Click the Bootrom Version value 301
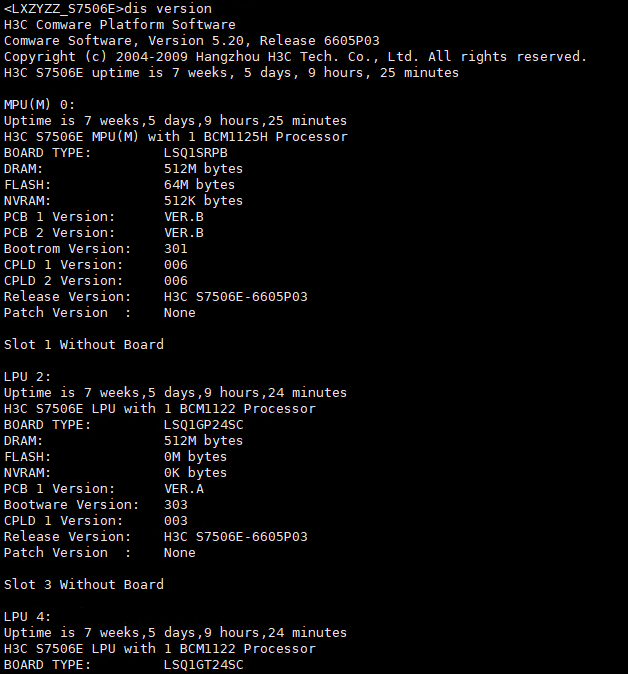The width and height of the screenshot is (628, 674). click(176, 249)
